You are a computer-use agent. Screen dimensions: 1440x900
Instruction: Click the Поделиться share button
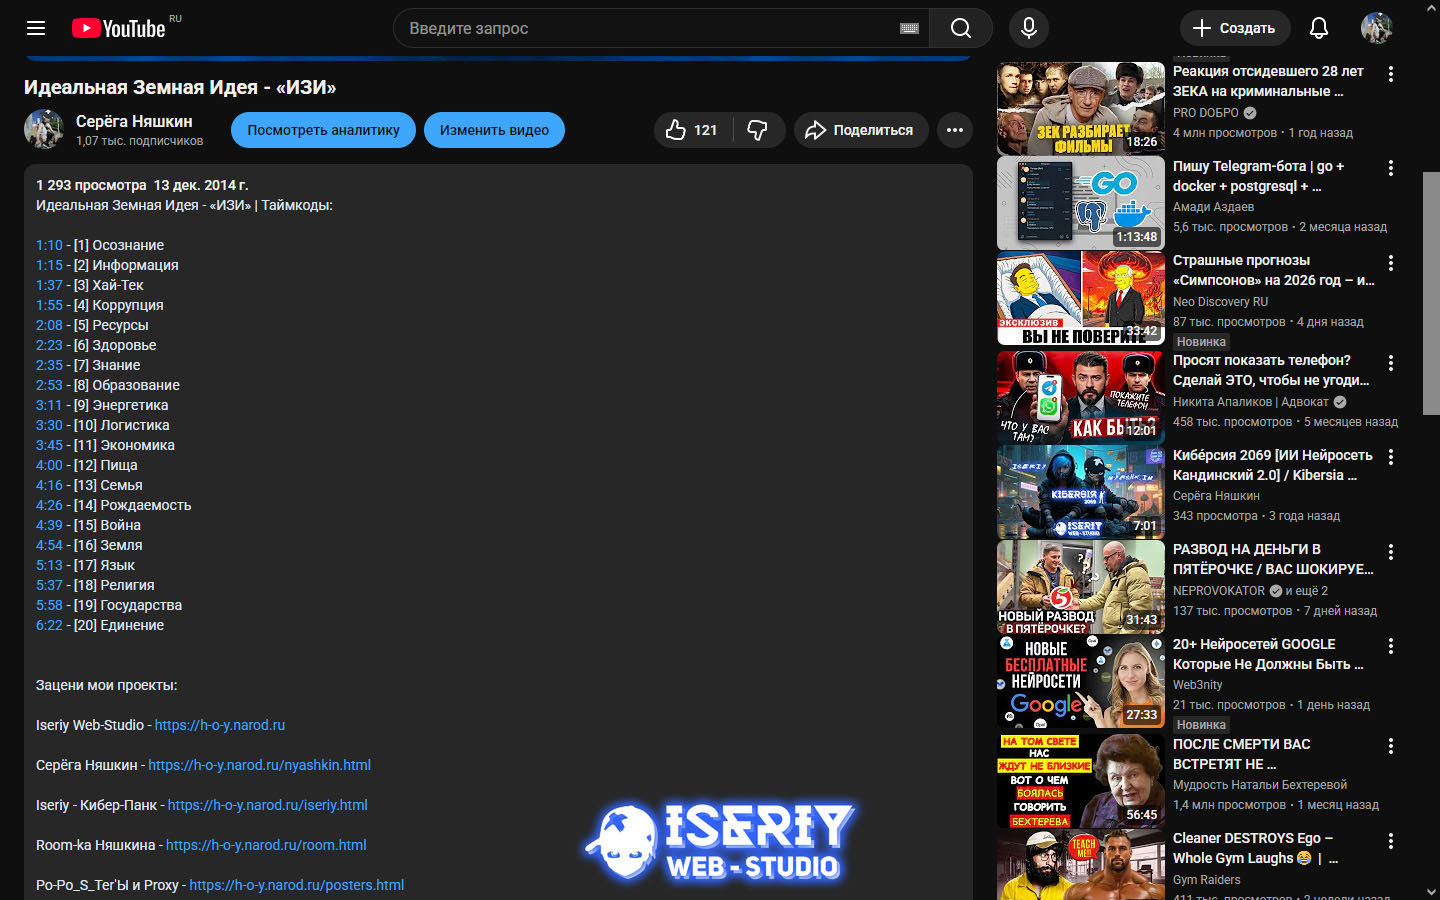coord(860,130)
